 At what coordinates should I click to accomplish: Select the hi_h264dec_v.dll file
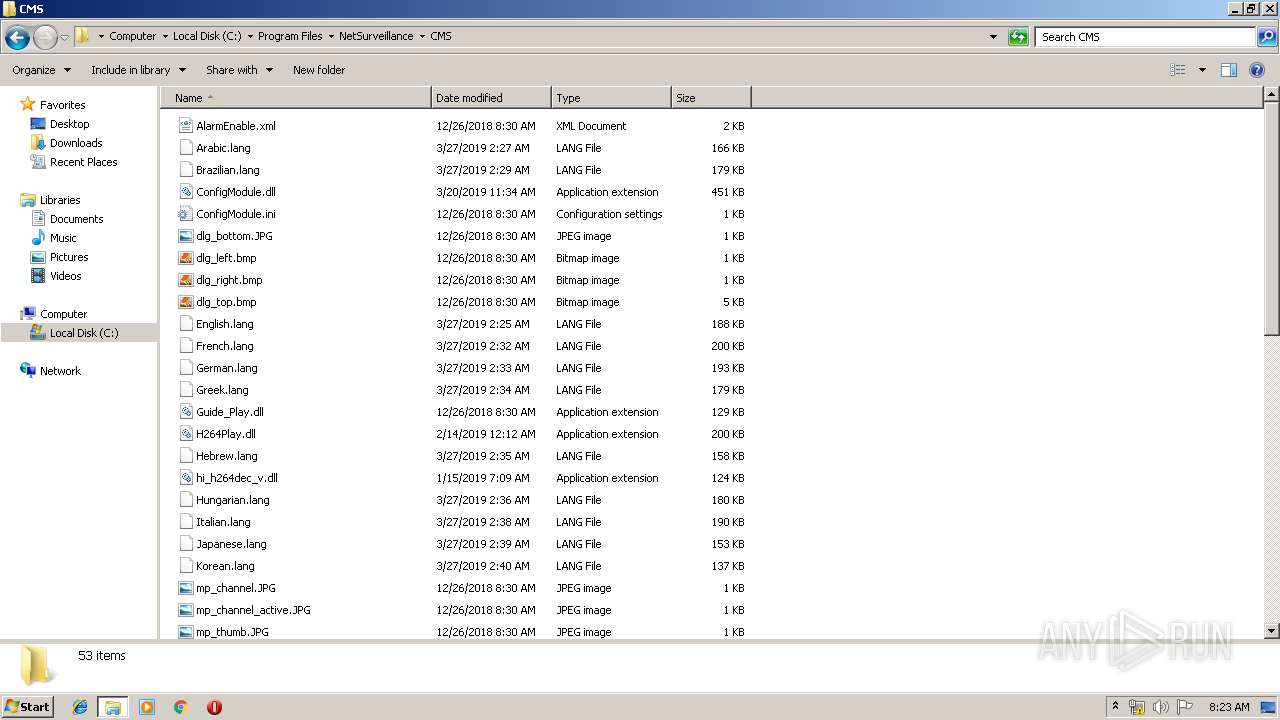click(x=237, y=478)
